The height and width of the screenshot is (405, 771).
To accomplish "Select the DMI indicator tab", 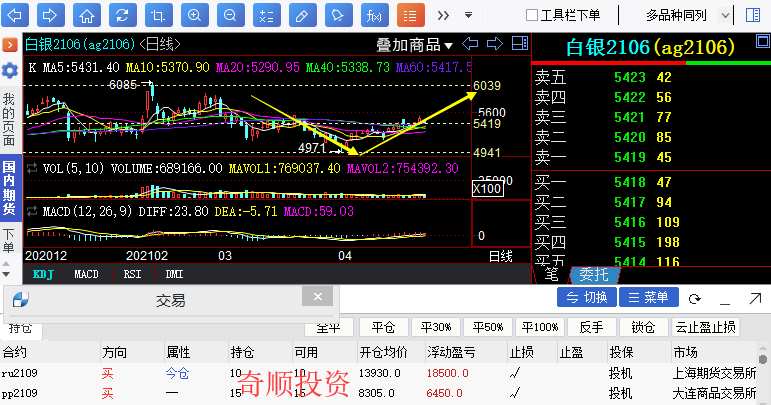I will click(x=174, y=274).
